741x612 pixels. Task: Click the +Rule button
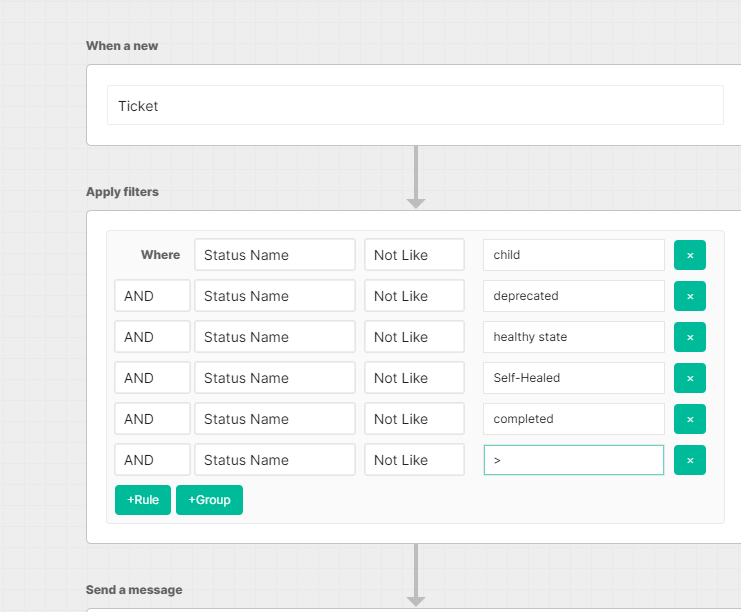[143, 500]
